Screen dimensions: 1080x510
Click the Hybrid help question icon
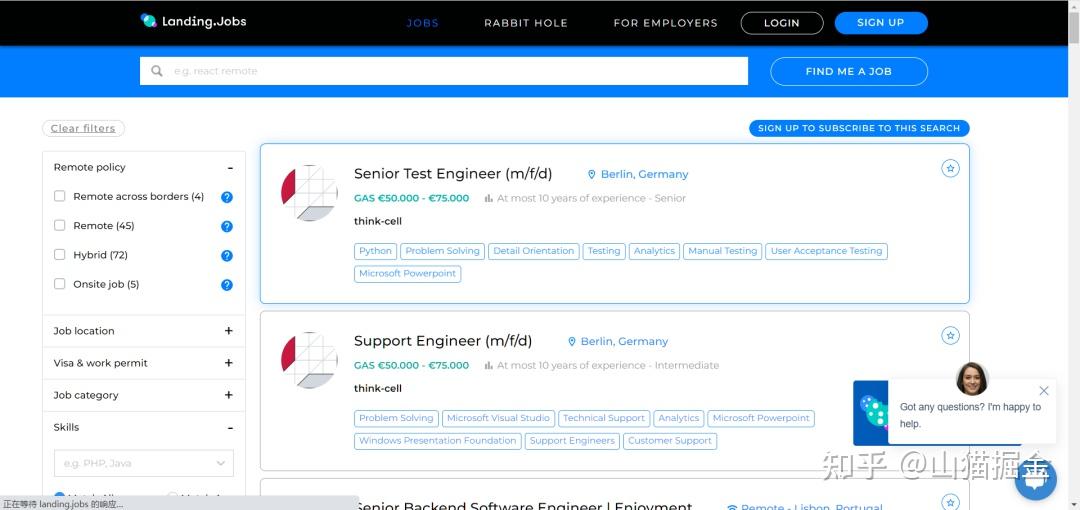[x=227, y=256]
